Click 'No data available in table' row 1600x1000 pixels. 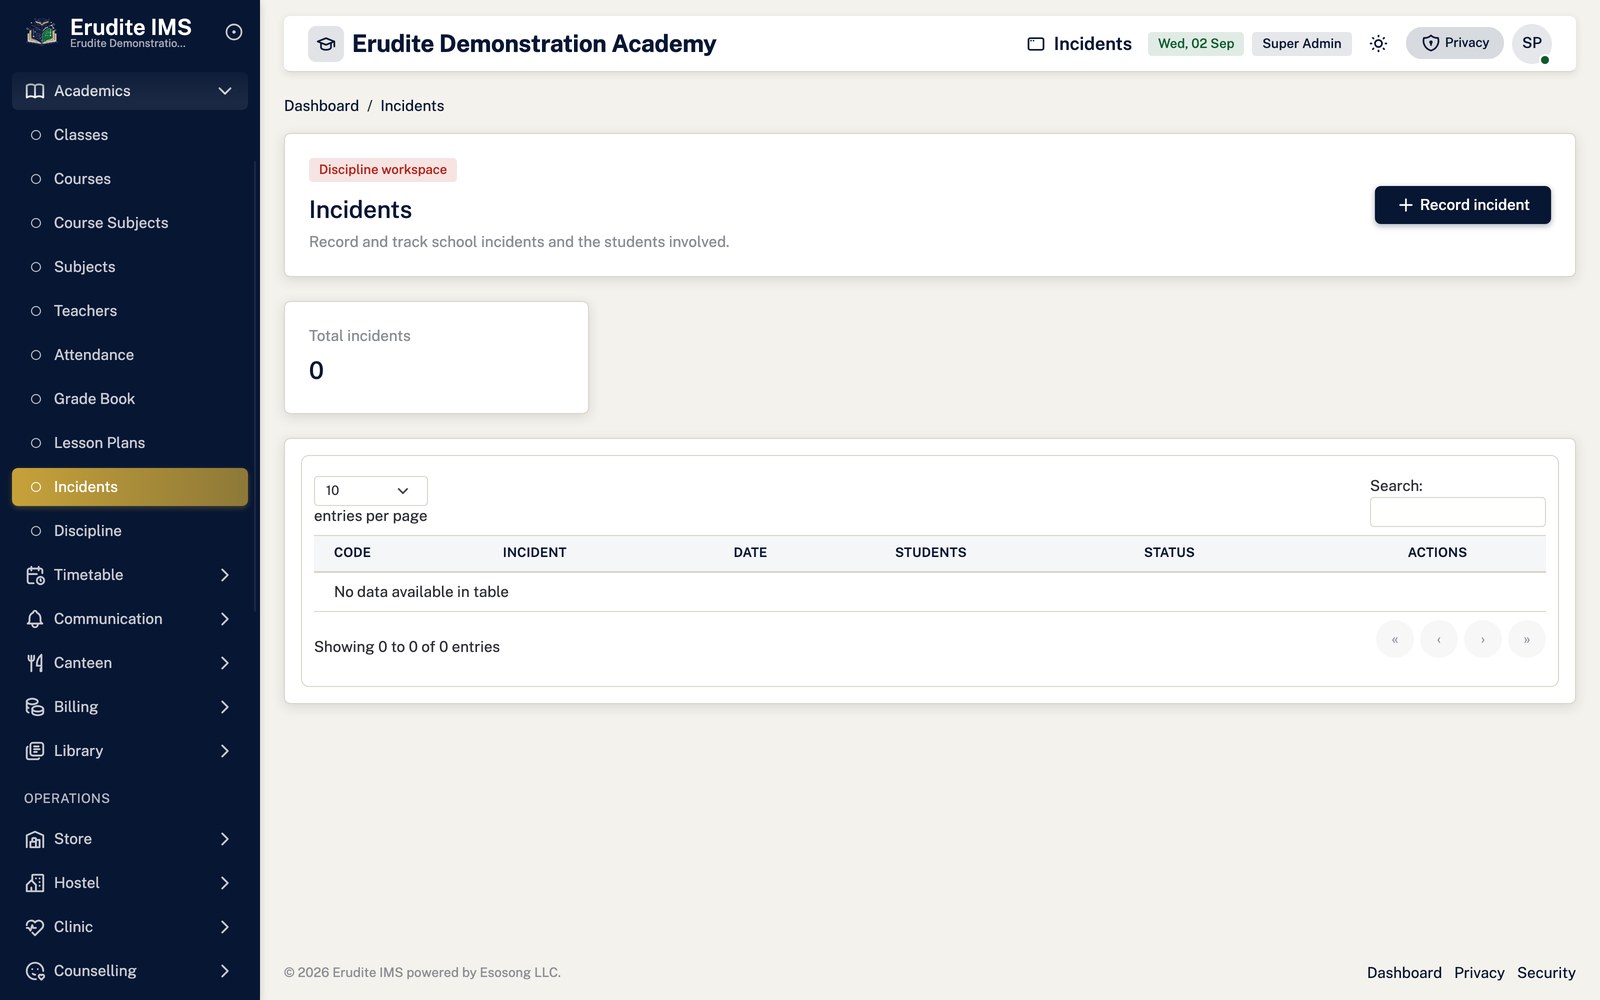click(x=930, y=592)
